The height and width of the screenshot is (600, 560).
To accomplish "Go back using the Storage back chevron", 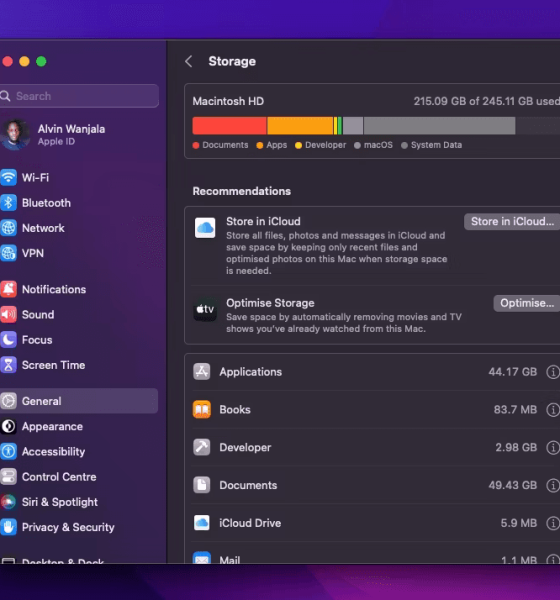I will 189,61.
